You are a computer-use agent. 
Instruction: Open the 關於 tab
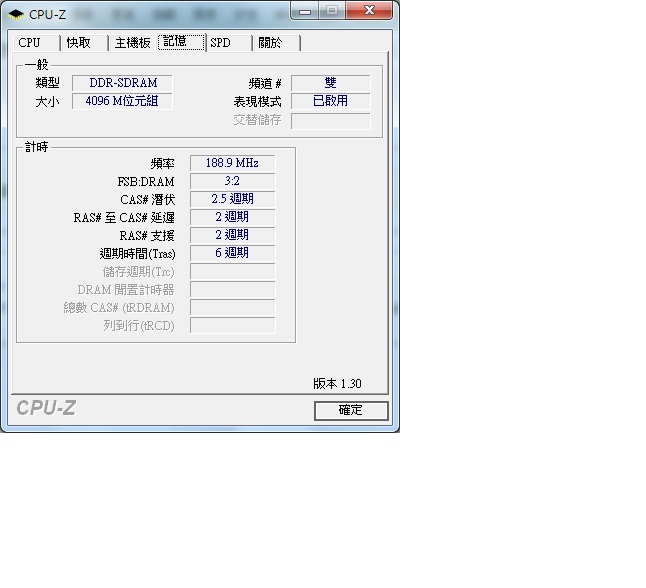pyautogui.click(x=276, y=42)
